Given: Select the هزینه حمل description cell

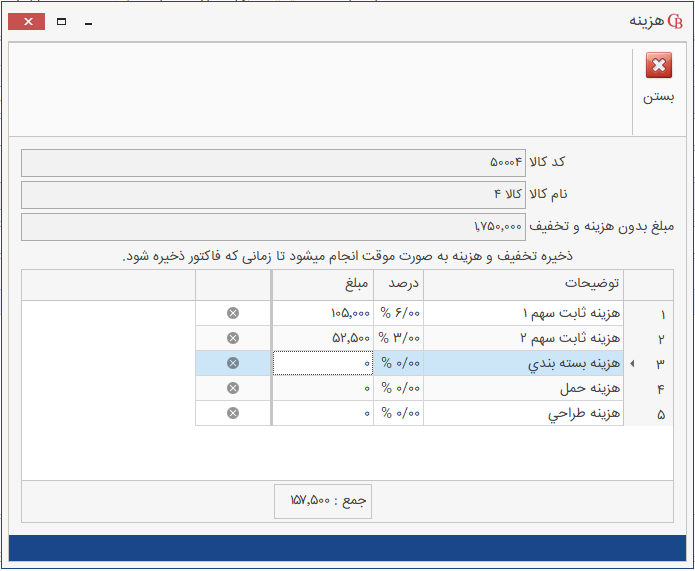Looking at the screenshot, I should (x=523, y=388).
